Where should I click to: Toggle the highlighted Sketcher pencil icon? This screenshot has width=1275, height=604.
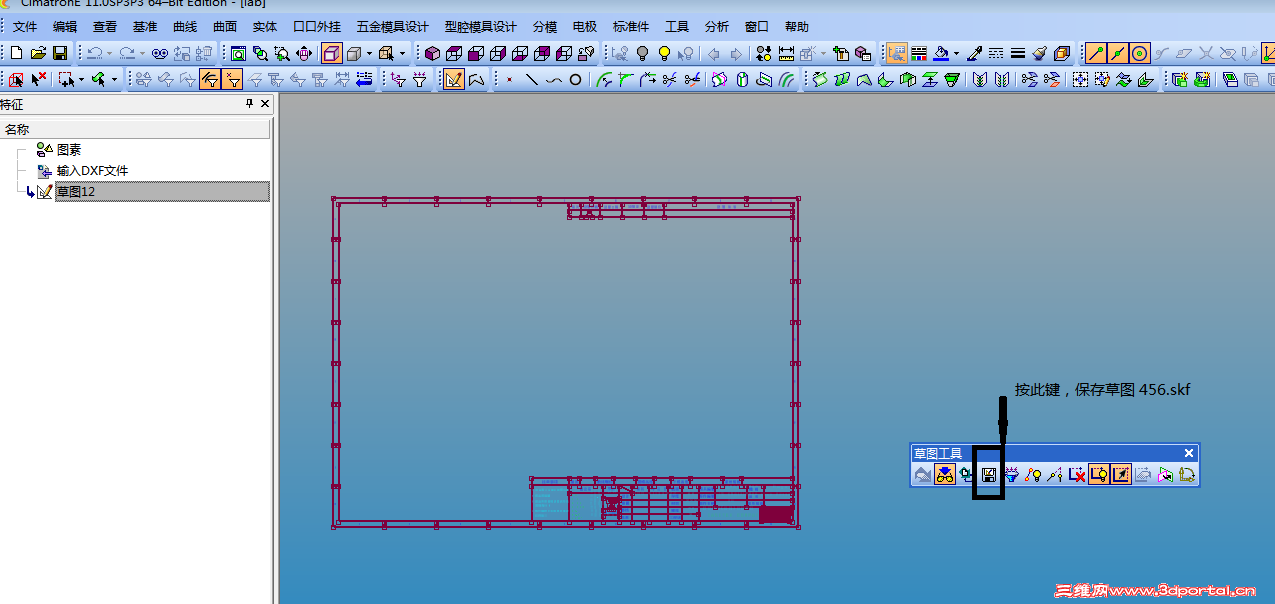(x=454, y=79)
